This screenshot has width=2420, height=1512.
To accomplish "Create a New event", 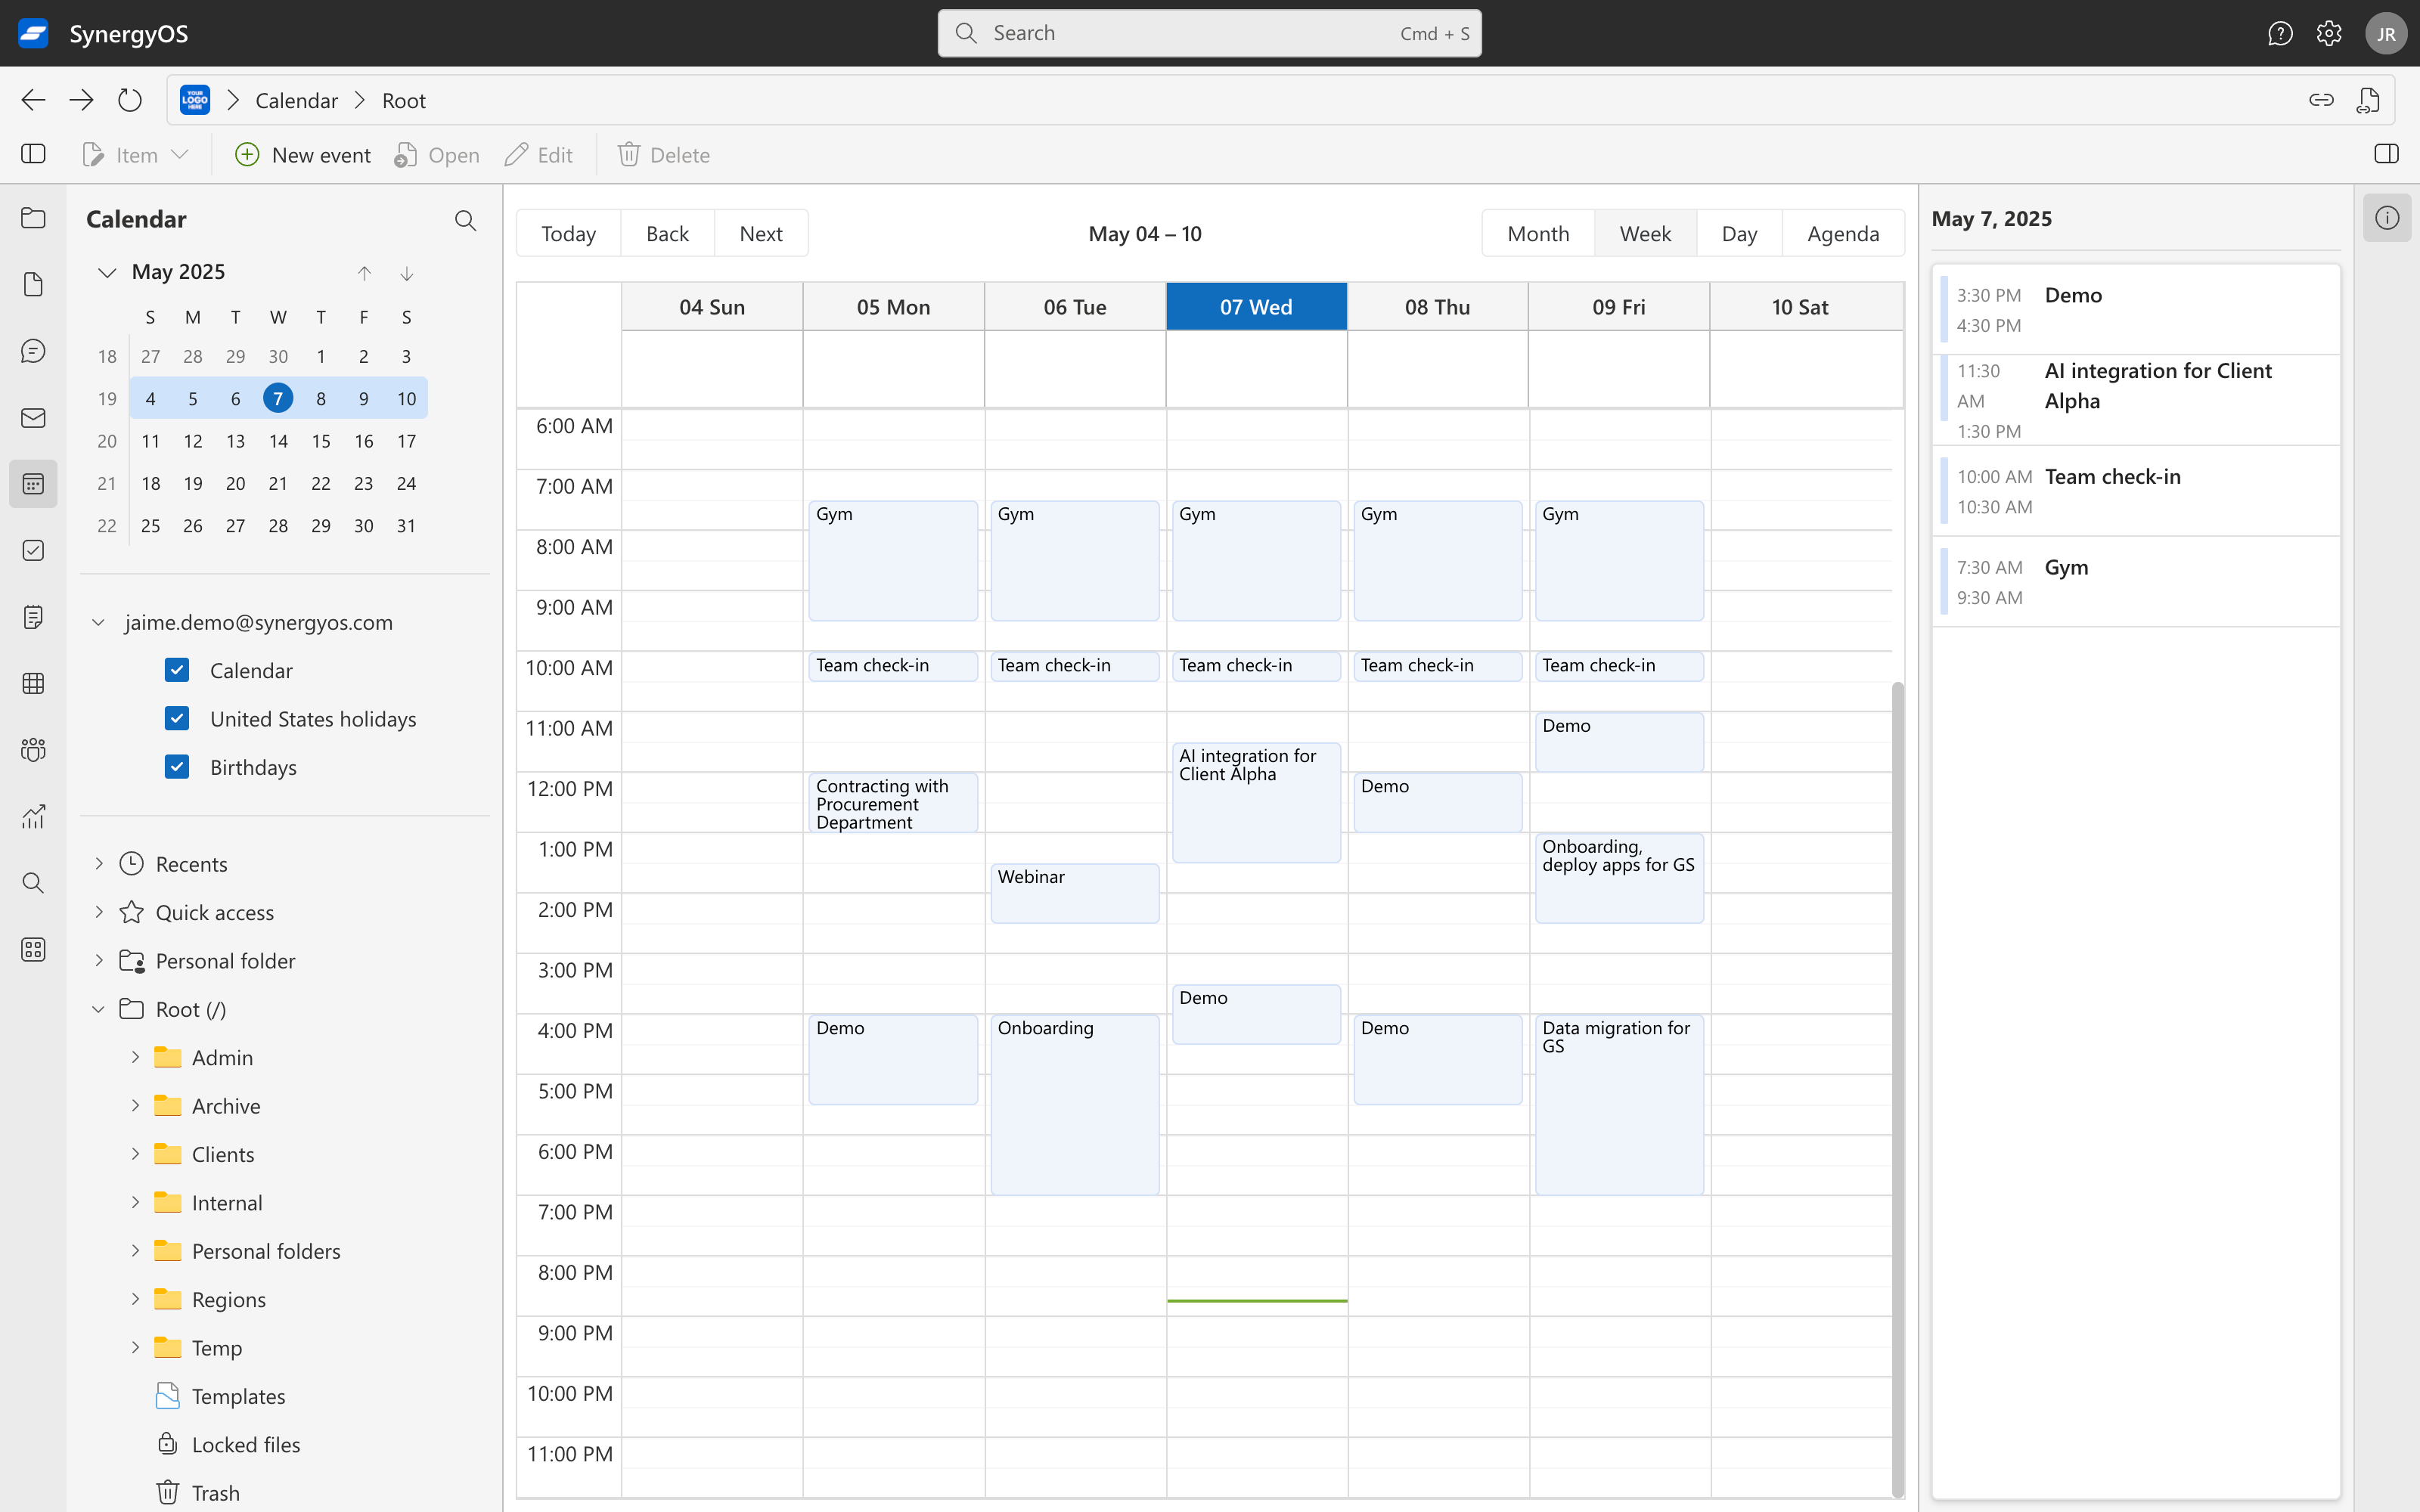I will (303, 155).
